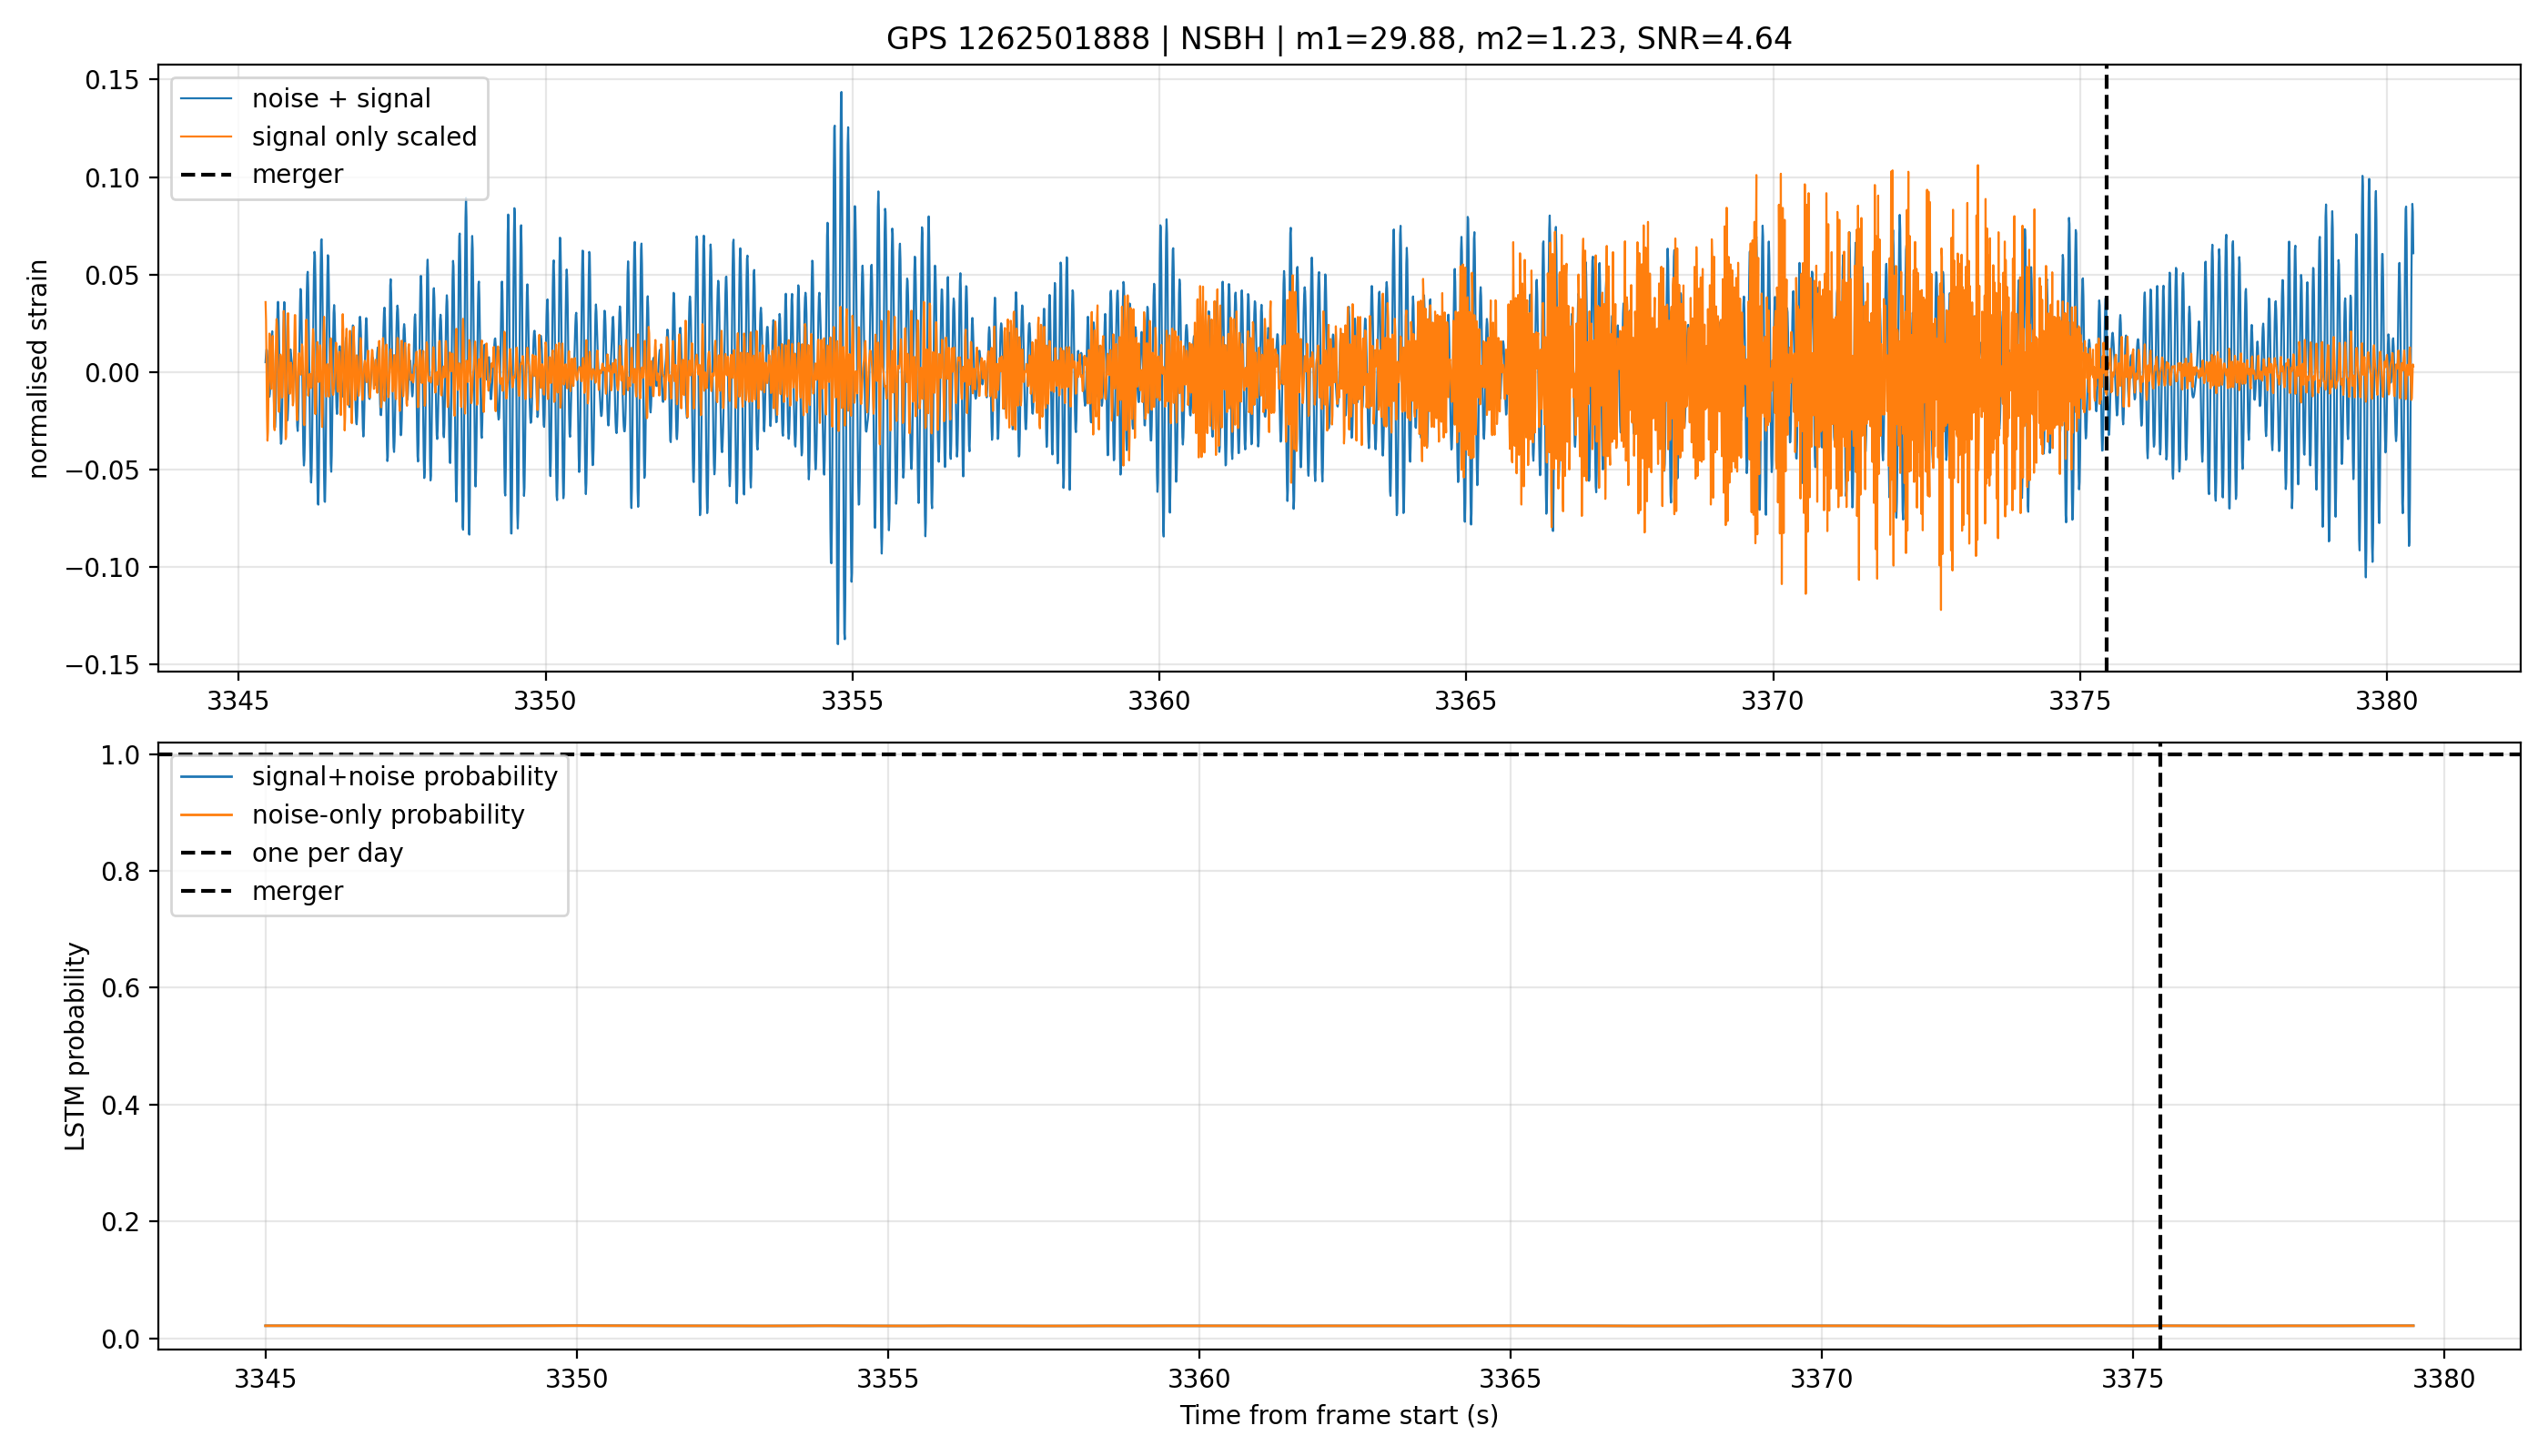Image resolution: width=2548 pixels, height=1456 pixels.
Task: Click the orange noise-only probability curve
Action: 1339,1325
